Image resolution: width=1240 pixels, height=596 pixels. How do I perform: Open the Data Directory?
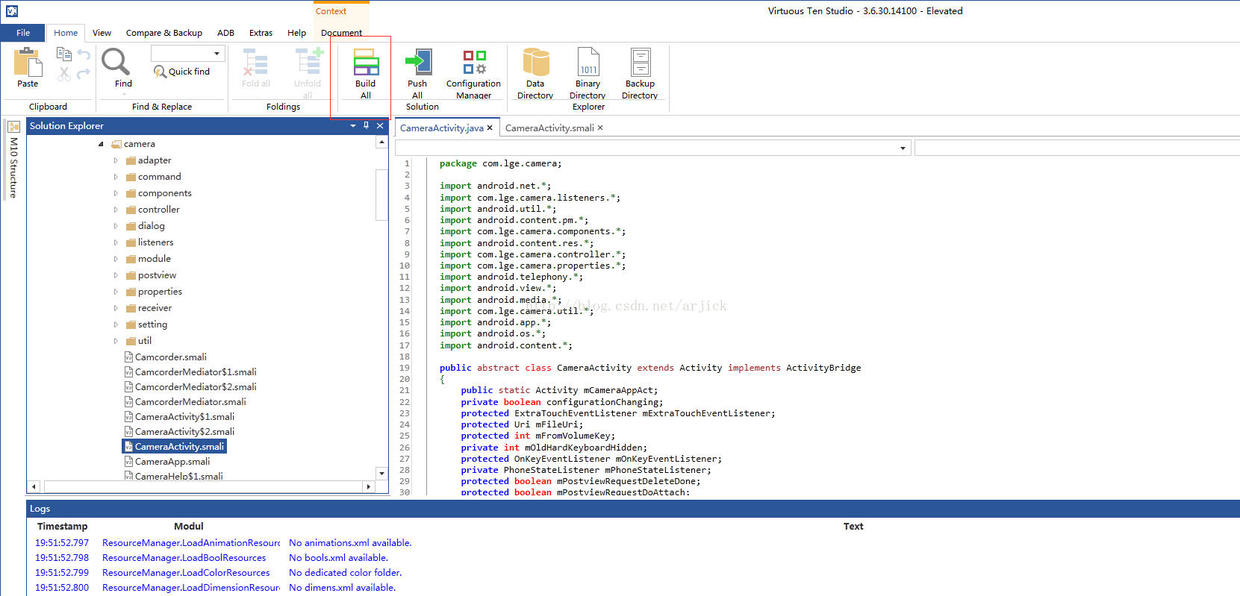535,64
